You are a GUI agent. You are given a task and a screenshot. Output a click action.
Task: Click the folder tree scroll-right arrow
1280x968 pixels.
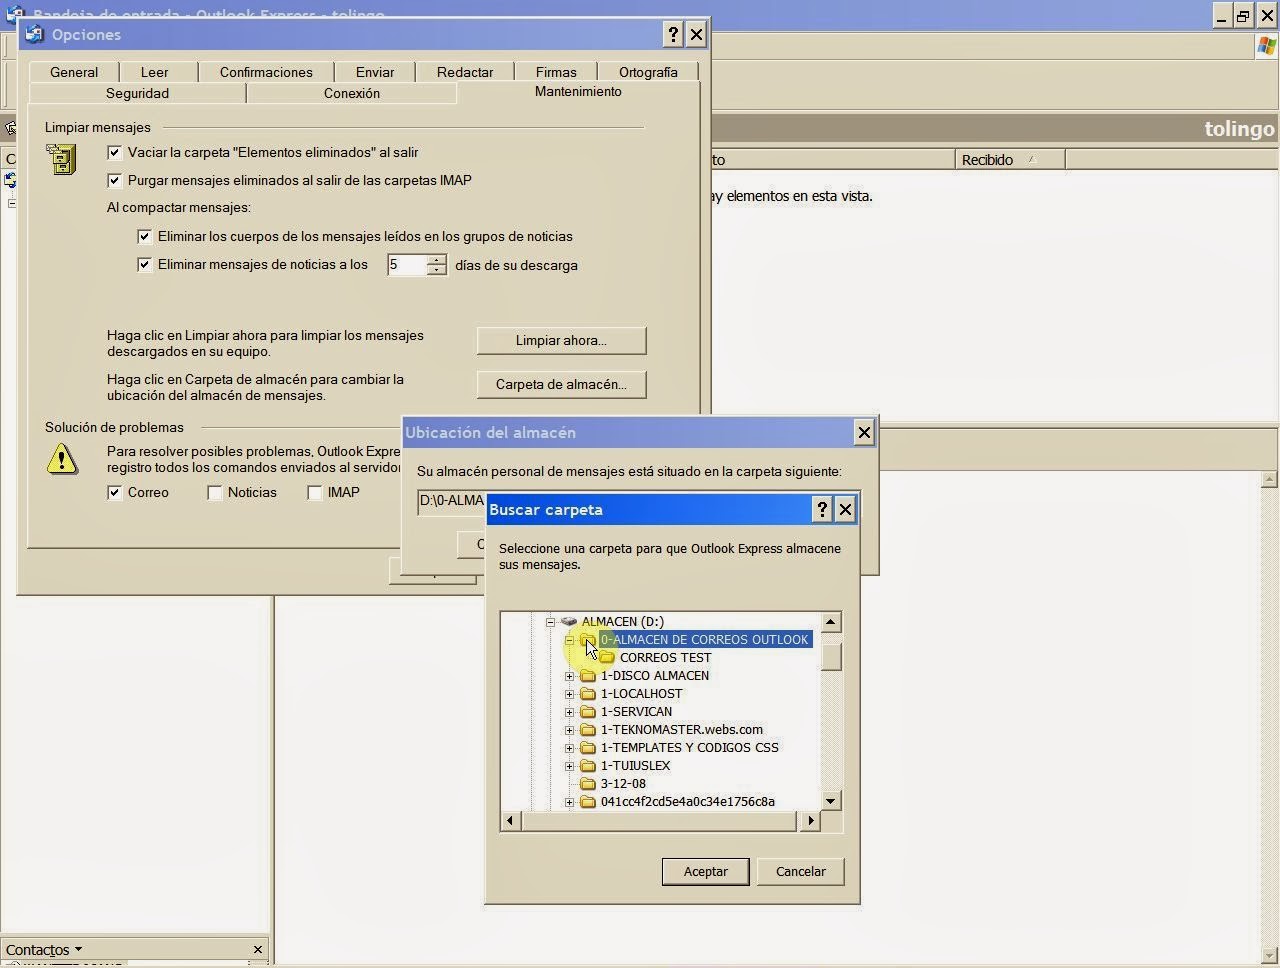click(x=811, y=821)
